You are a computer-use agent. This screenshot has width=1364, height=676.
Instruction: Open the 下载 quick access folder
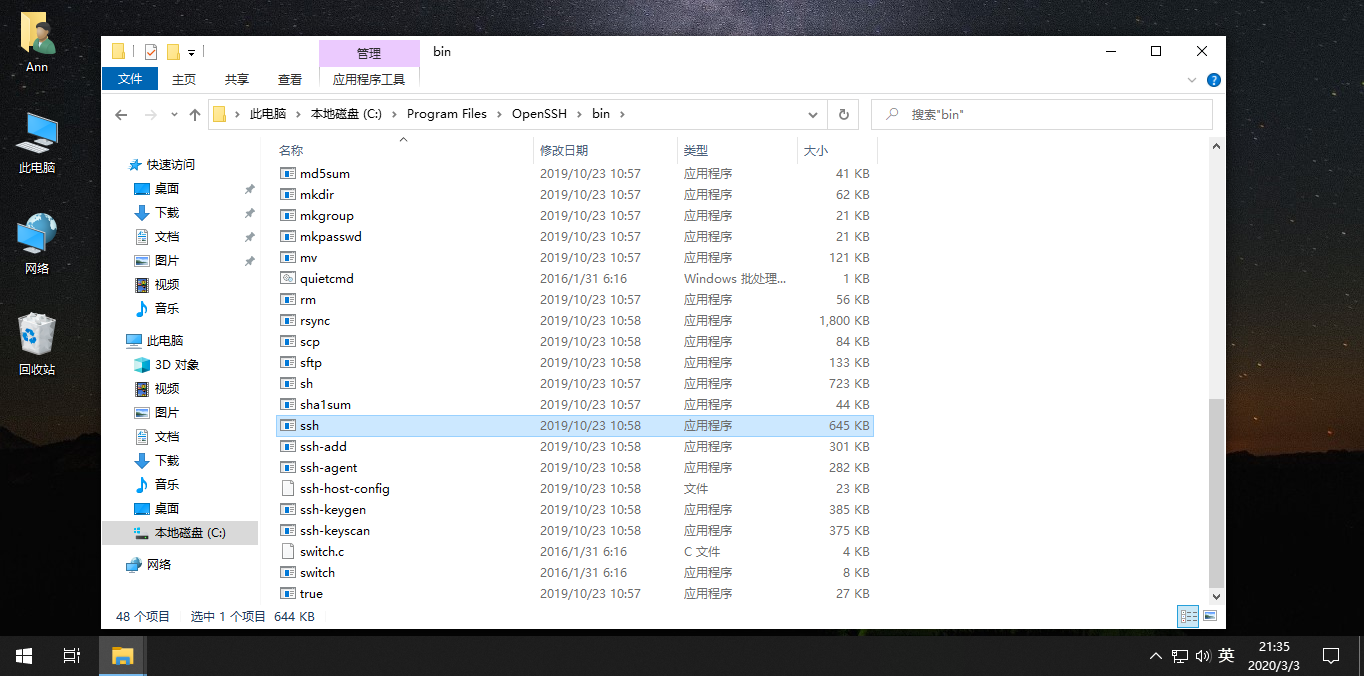click(166, 213)
